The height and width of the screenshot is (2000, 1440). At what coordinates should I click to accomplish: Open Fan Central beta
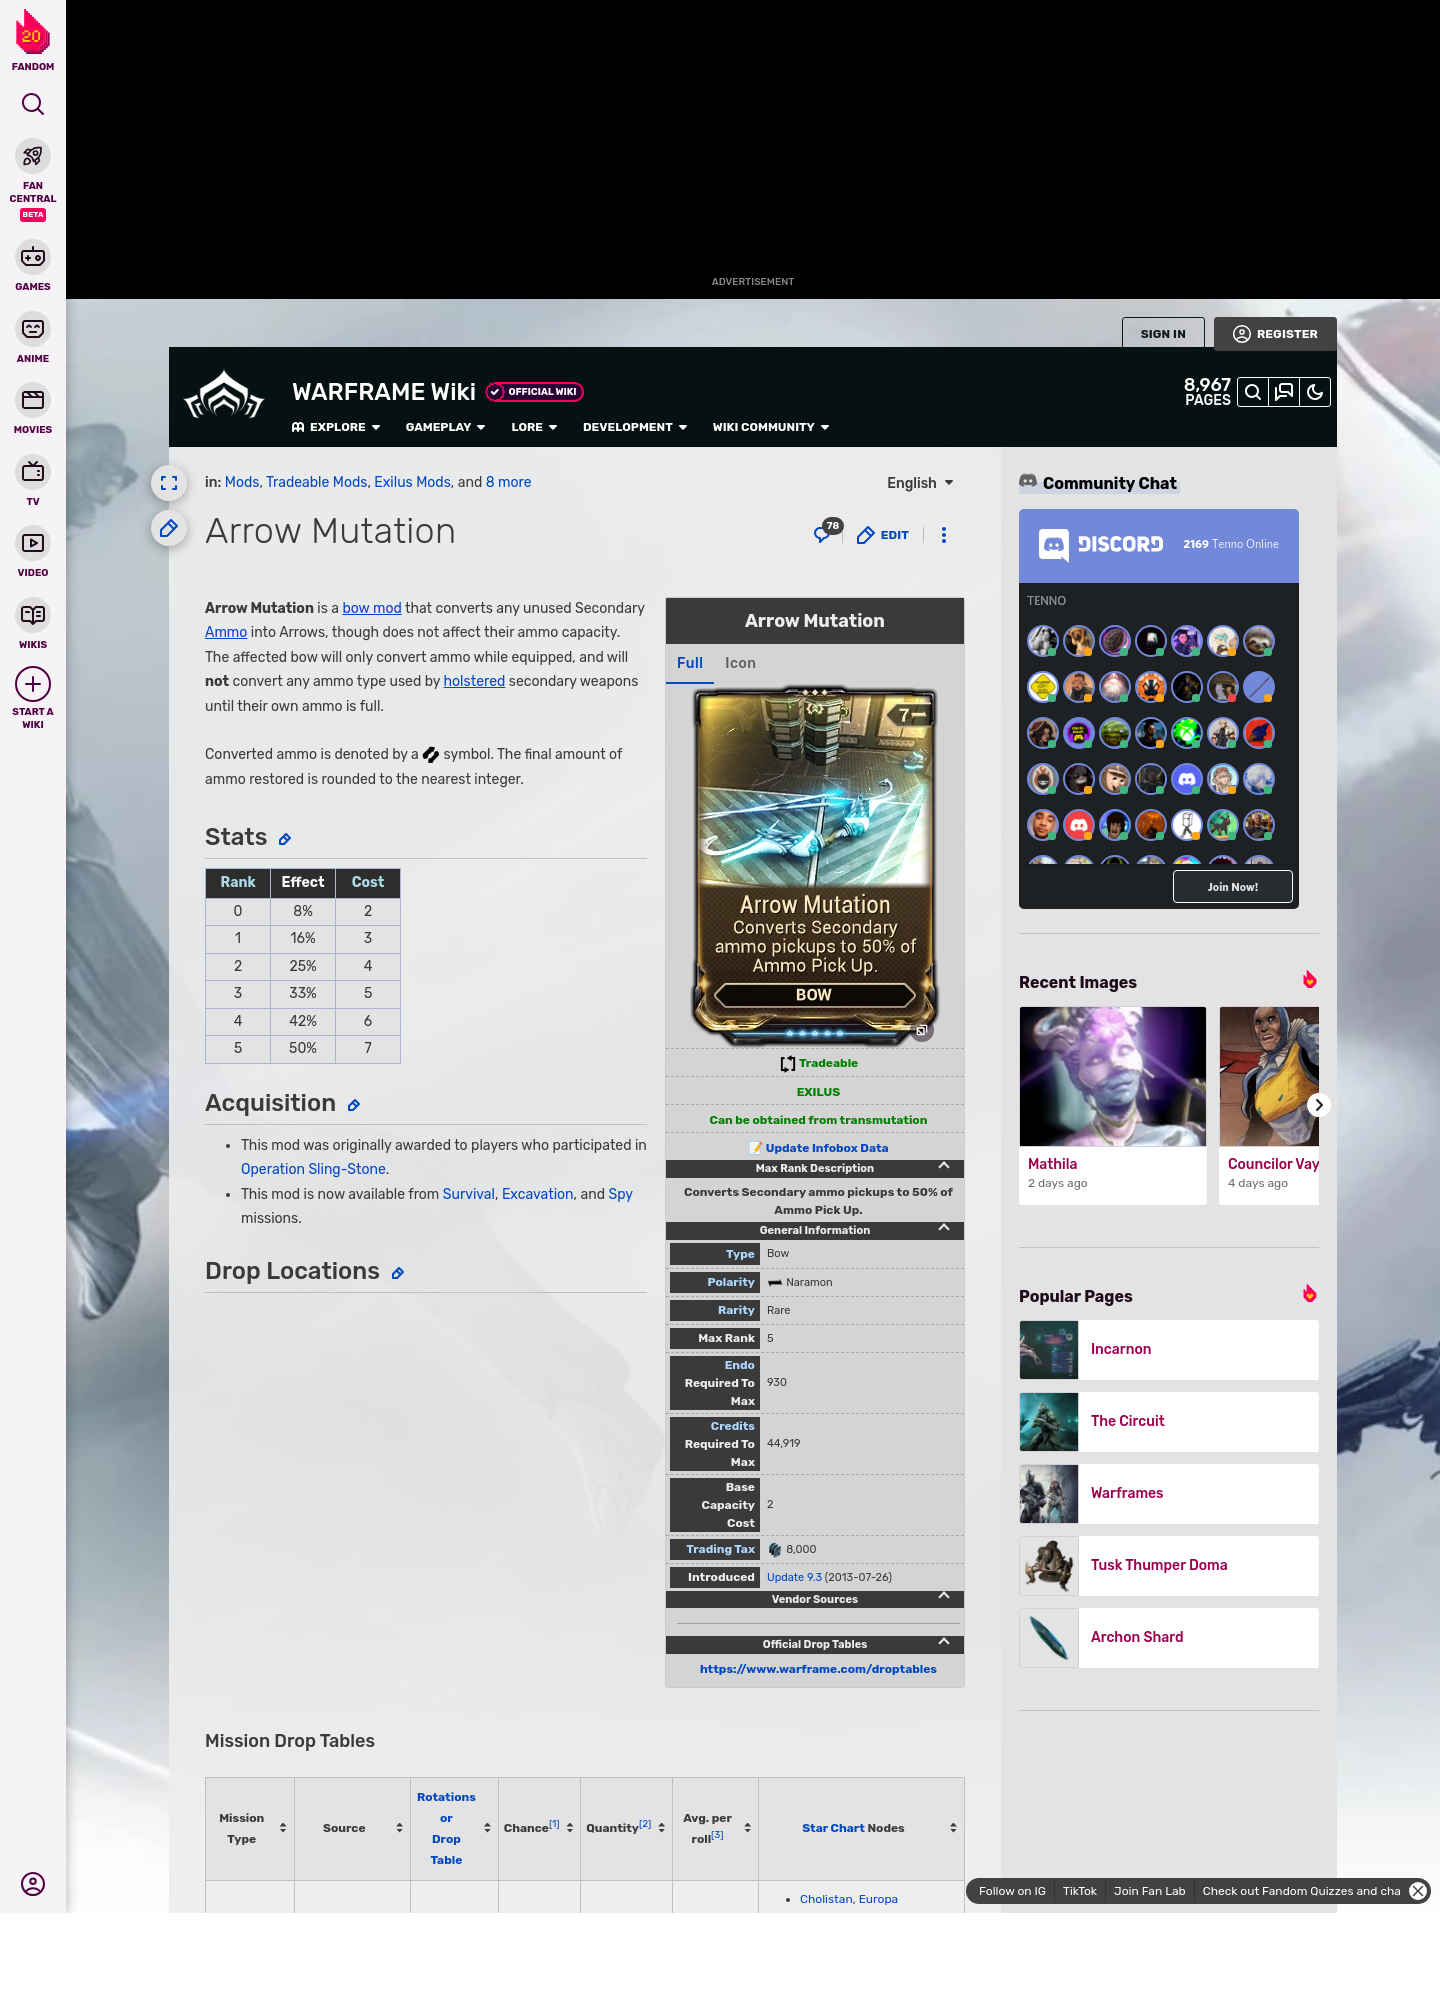33,179
